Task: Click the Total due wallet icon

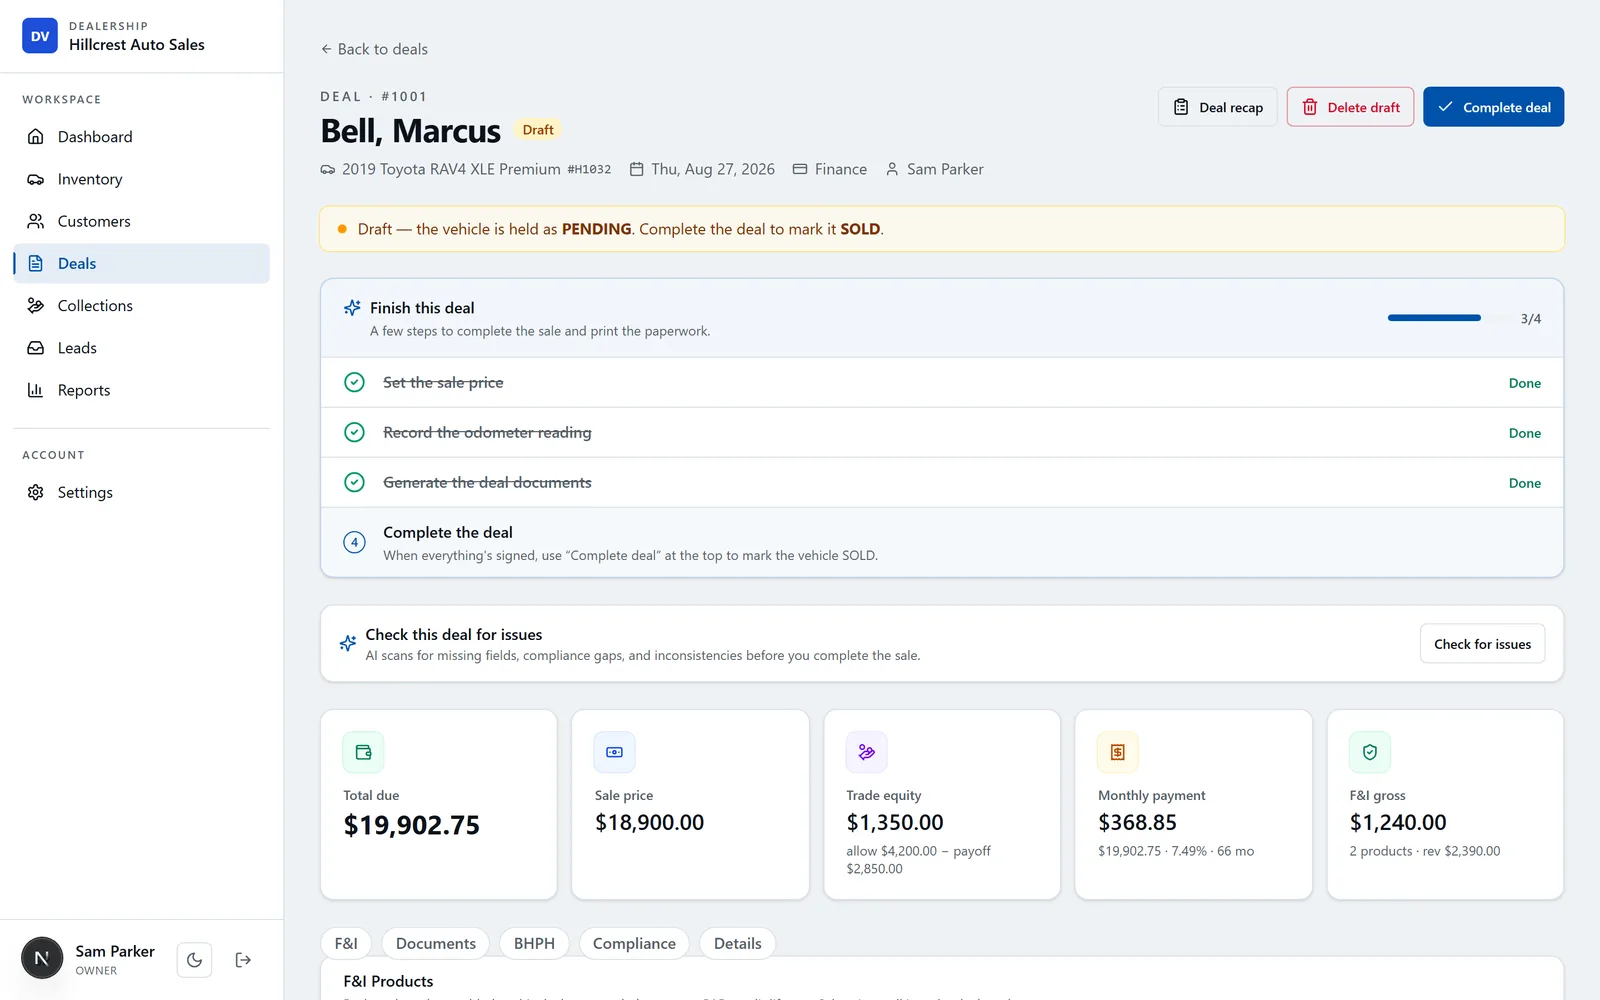Action: 364,752
